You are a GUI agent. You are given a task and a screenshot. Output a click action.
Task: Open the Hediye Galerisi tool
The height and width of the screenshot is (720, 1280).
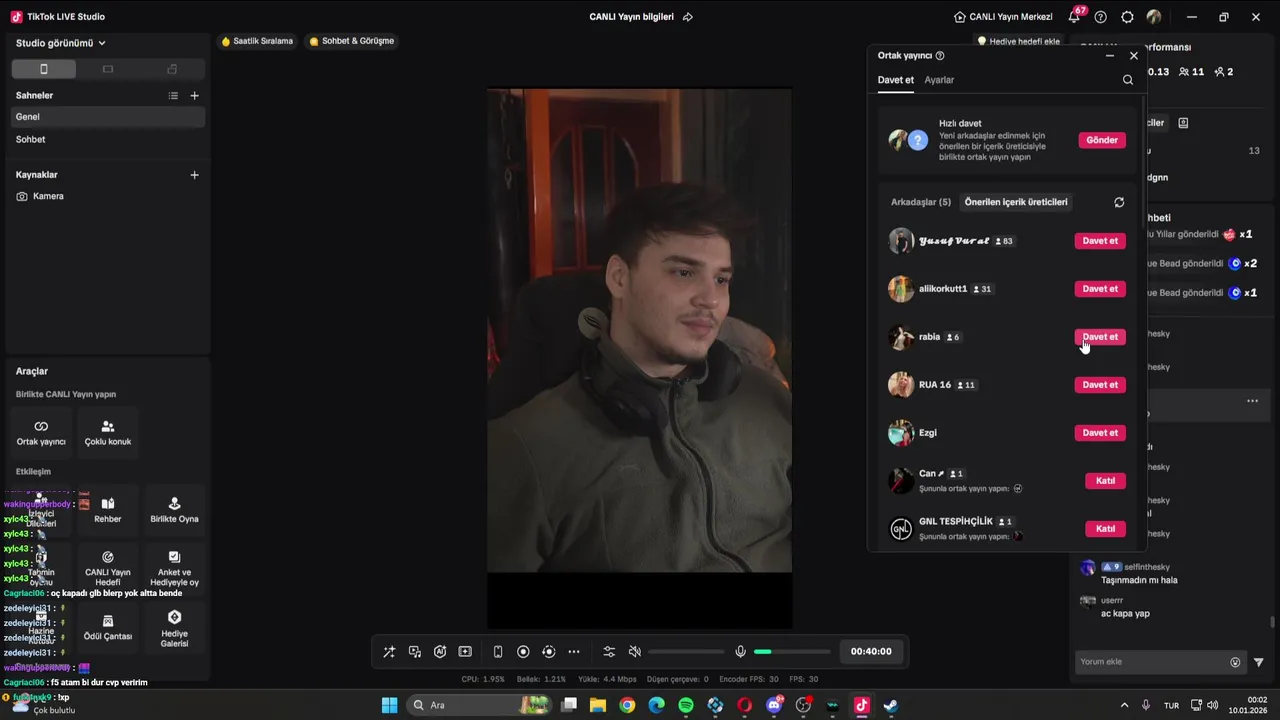click(x=174, y=627)
